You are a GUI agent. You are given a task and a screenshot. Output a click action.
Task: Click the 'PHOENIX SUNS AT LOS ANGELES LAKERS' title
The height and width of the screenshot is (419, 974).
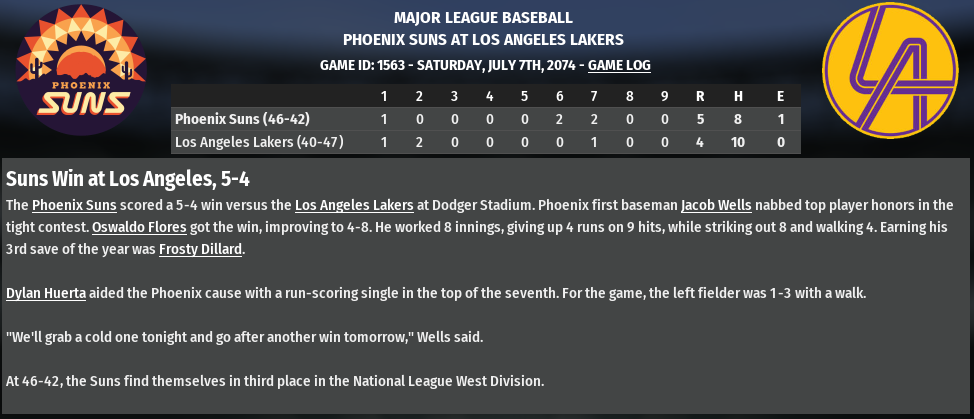[x=483, y=40]
